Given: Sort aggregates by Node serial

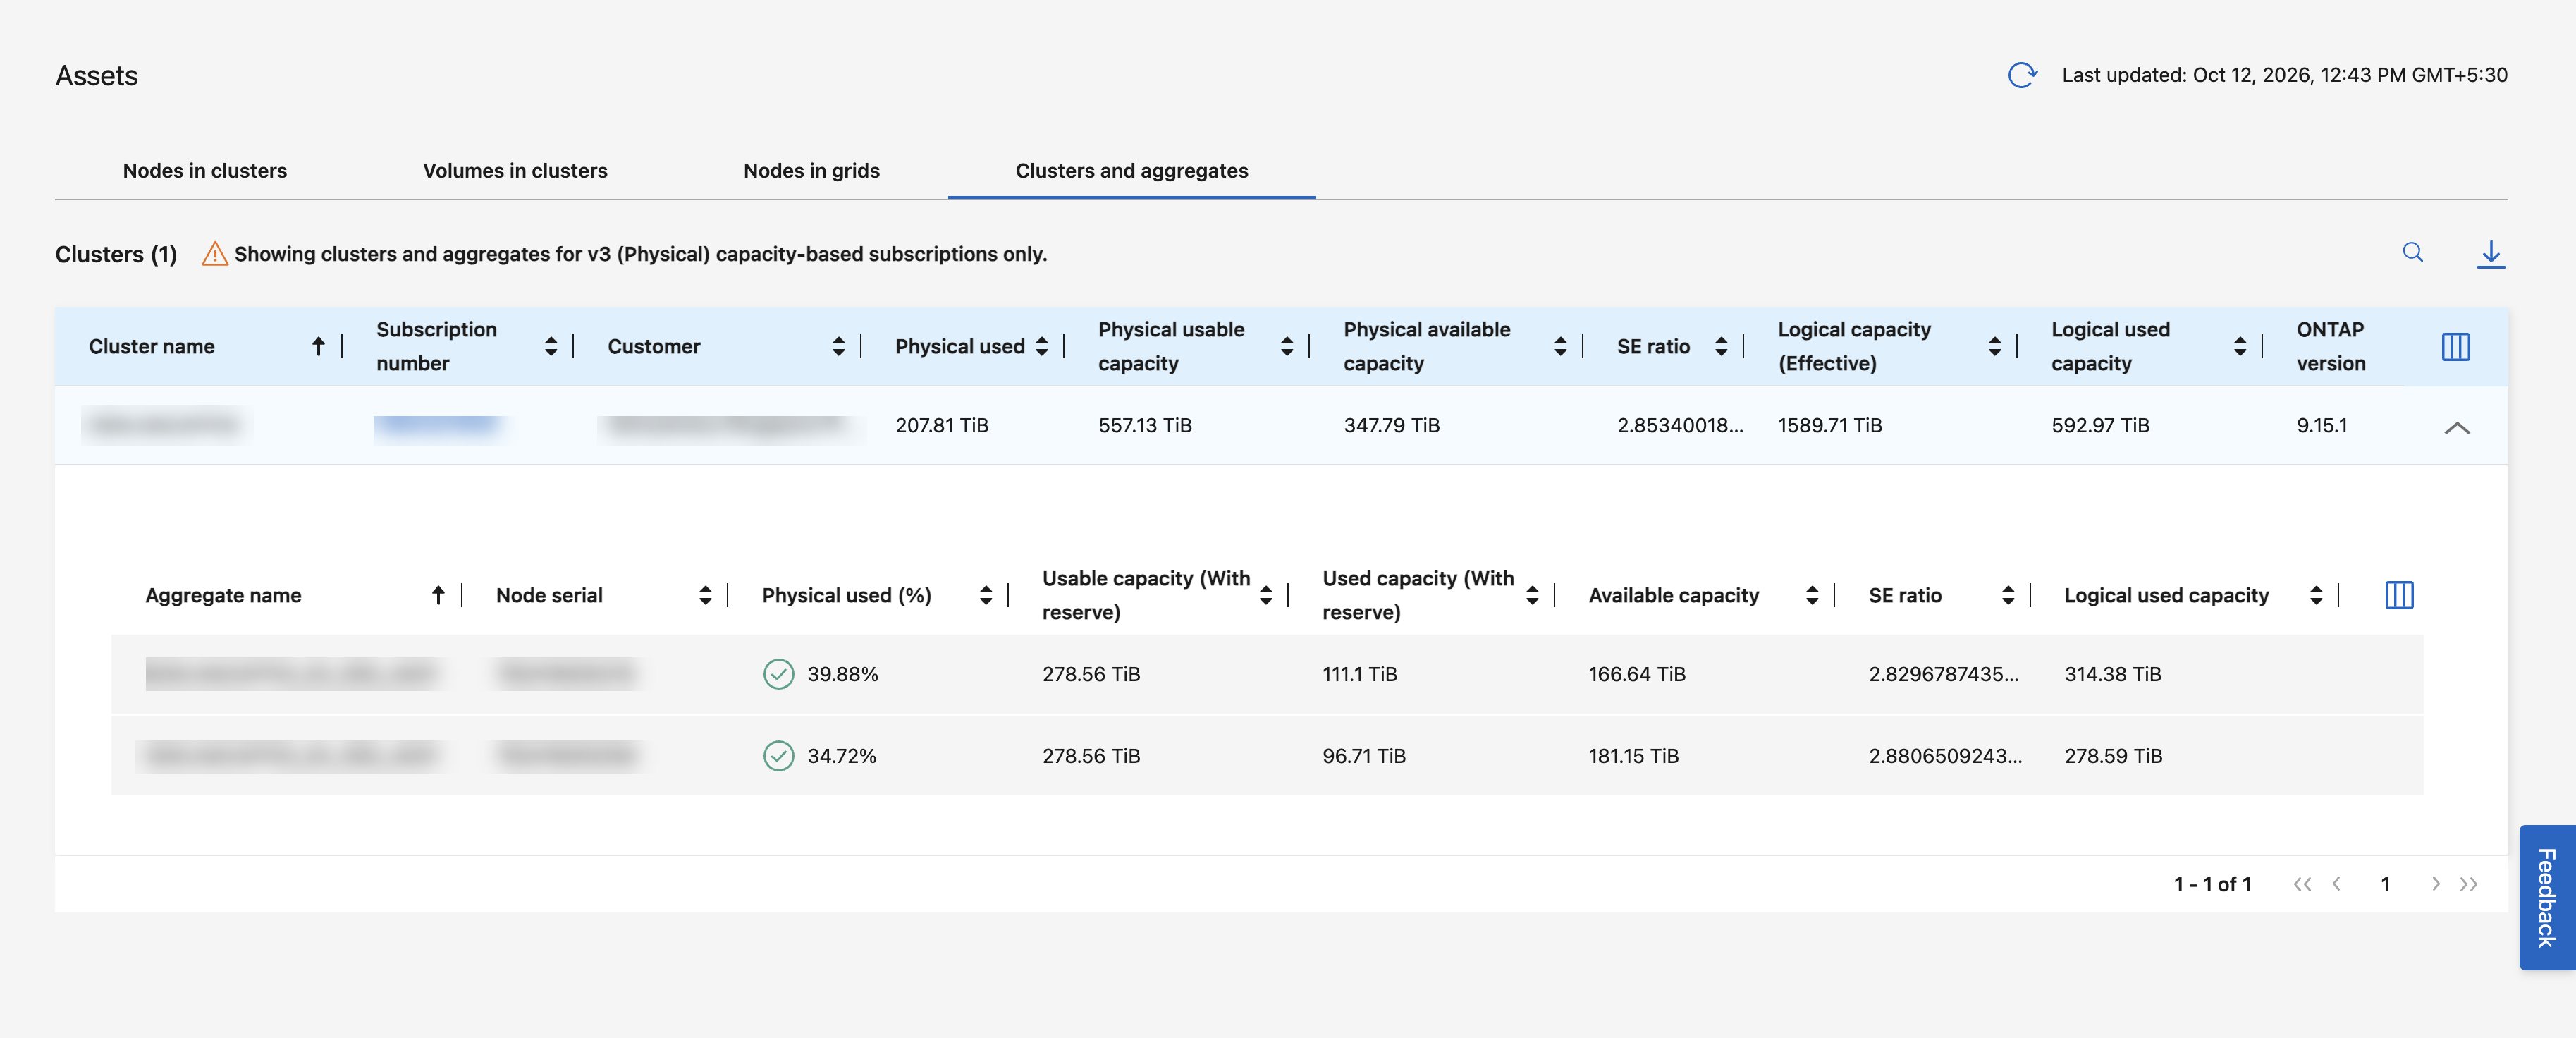Looking at the screenshot, I should (x=705, y=595).
